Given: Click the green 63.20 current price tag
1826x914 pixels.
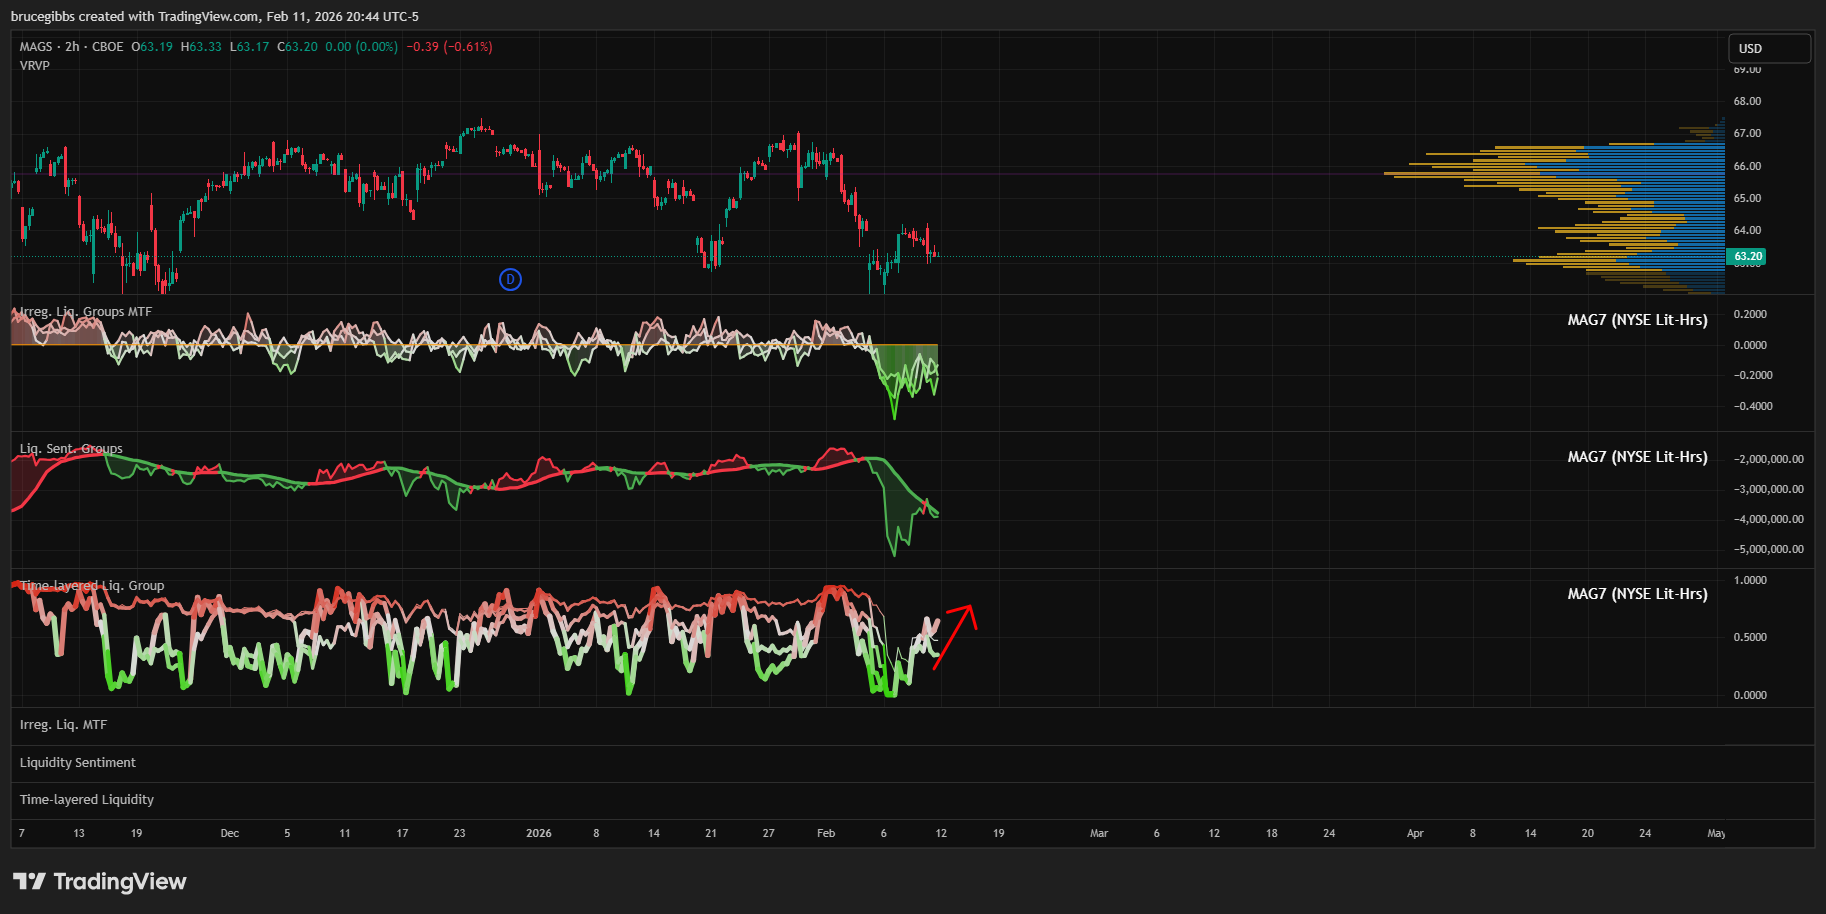Looking at the screenshot, I should [1747, 256].
